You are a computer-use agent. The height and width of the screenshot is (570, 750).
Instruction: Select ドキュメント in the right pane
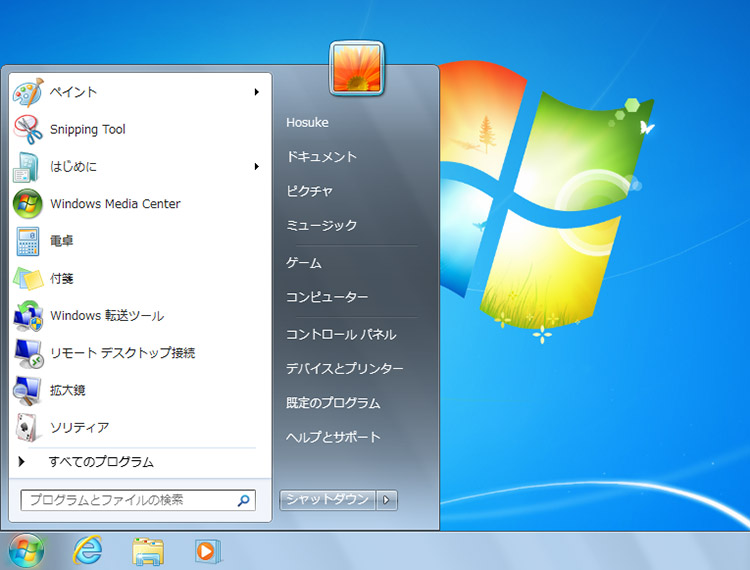click(x=321, y=157)
